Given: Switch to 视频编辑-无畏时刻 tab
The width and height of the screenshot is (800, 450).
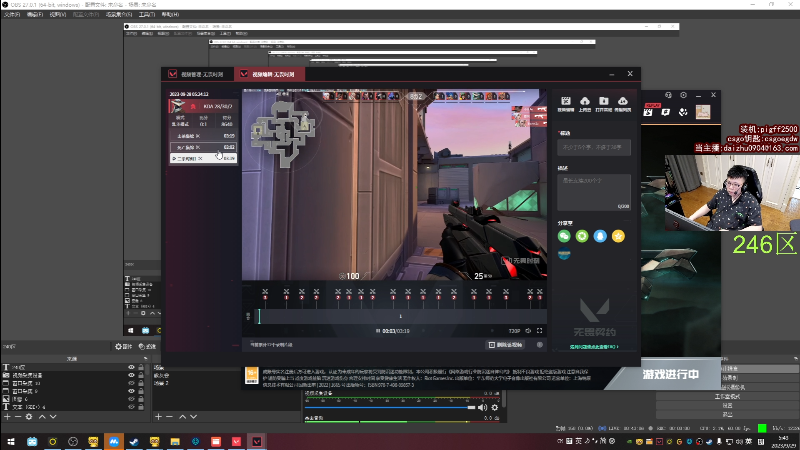Looking at the screenshot, I should (x=269, y=74).
